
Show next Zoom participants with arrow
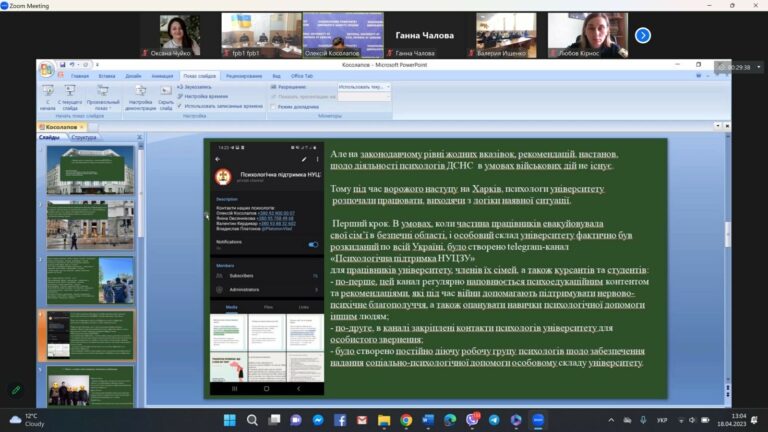point(643,35)
